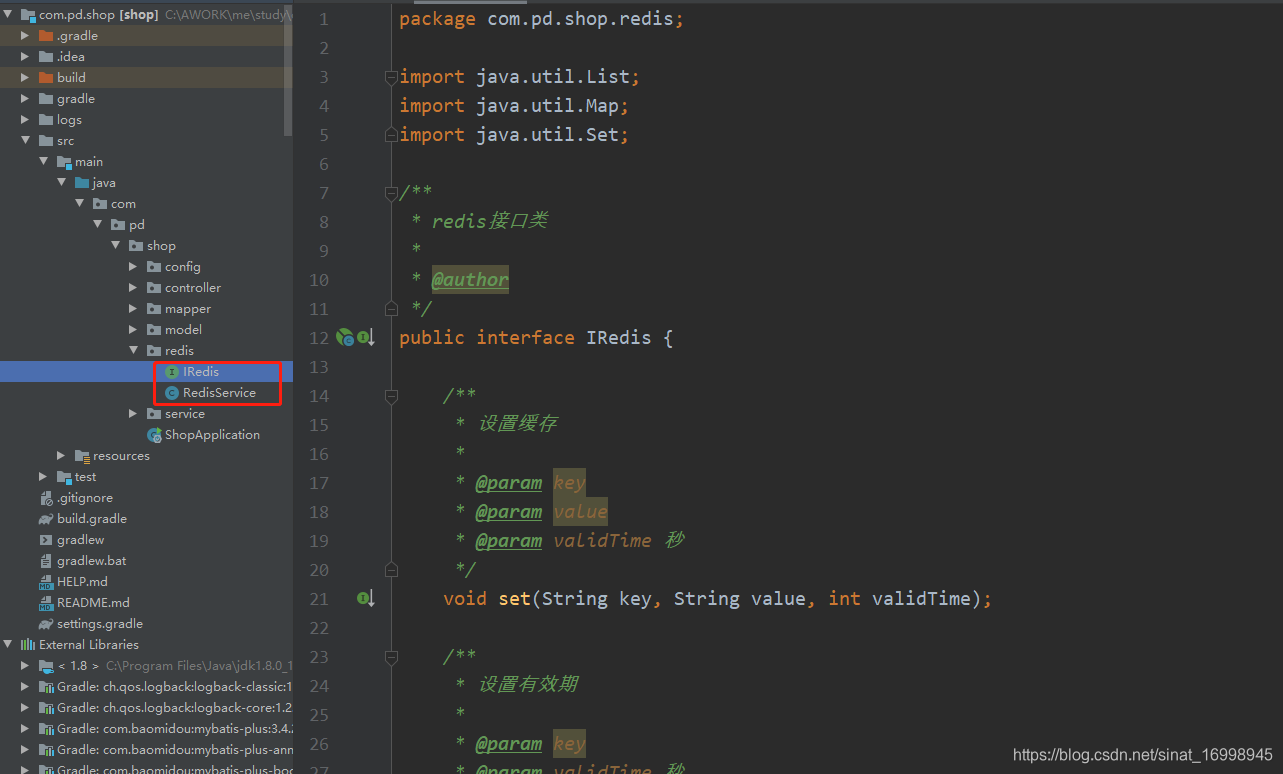
Task: Click the build.gradle file icon
Action: pyautogui.click(x=46, y=519)
